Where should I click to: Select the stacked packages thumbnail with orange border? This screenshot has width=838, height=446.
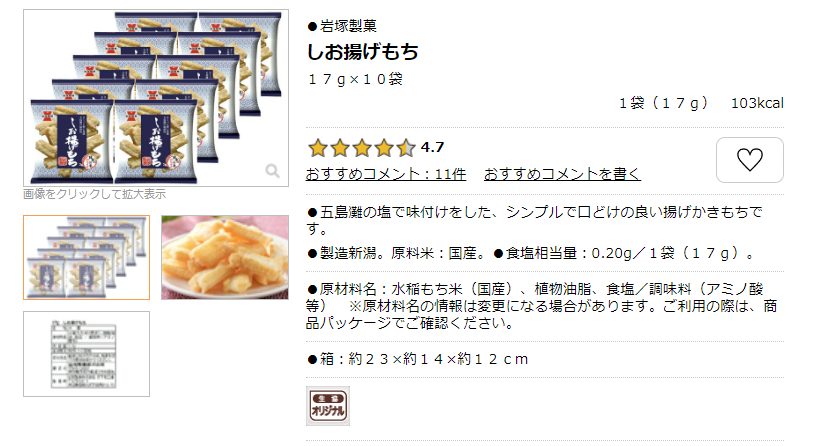pos(87,257)
